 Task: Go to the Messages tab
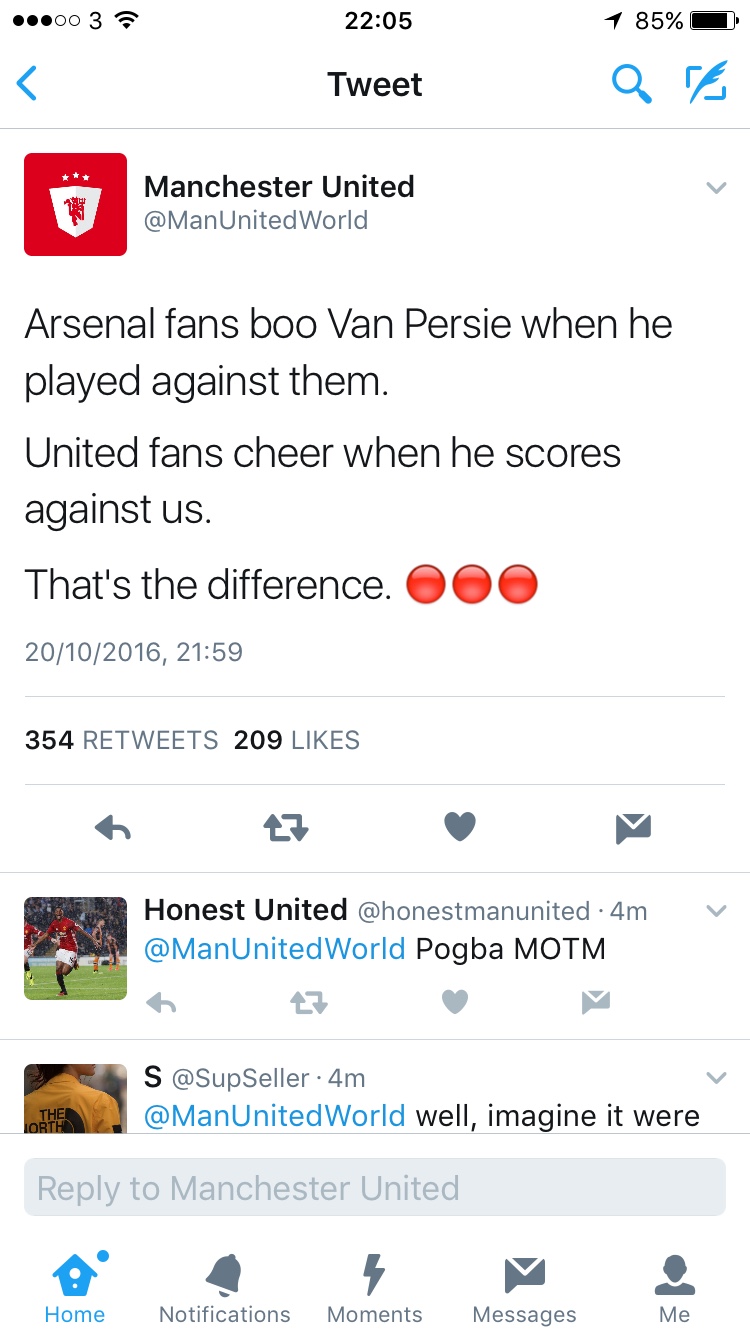524,1289
